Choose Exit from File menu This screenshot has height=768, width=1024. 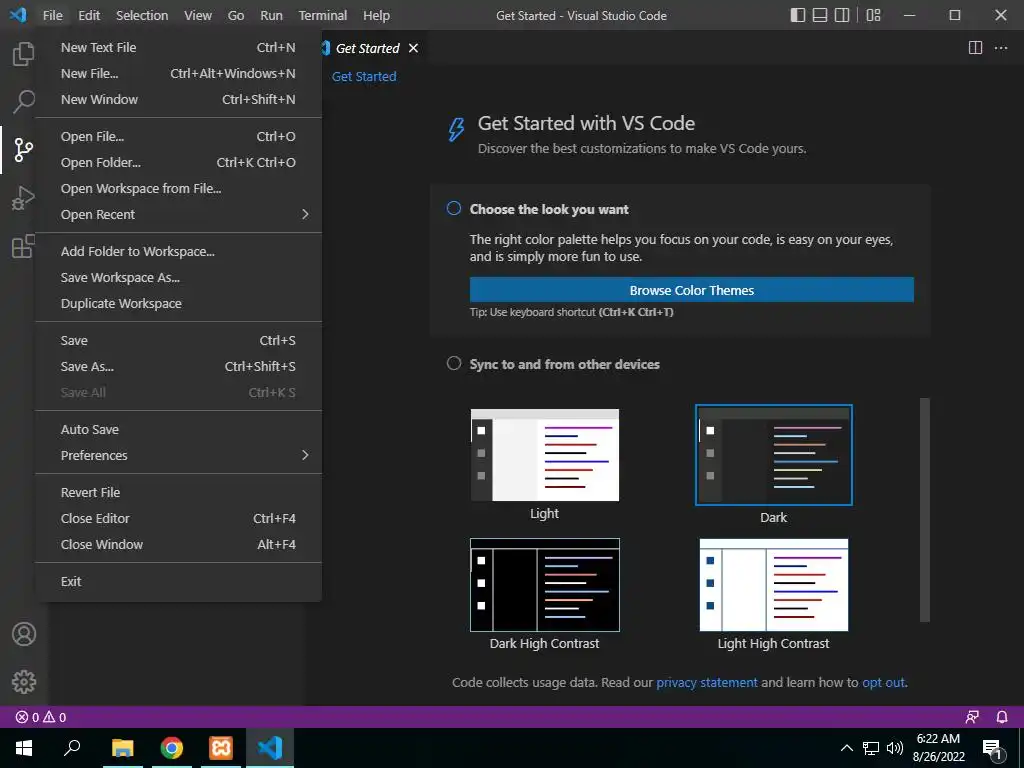tap(178, 581)
